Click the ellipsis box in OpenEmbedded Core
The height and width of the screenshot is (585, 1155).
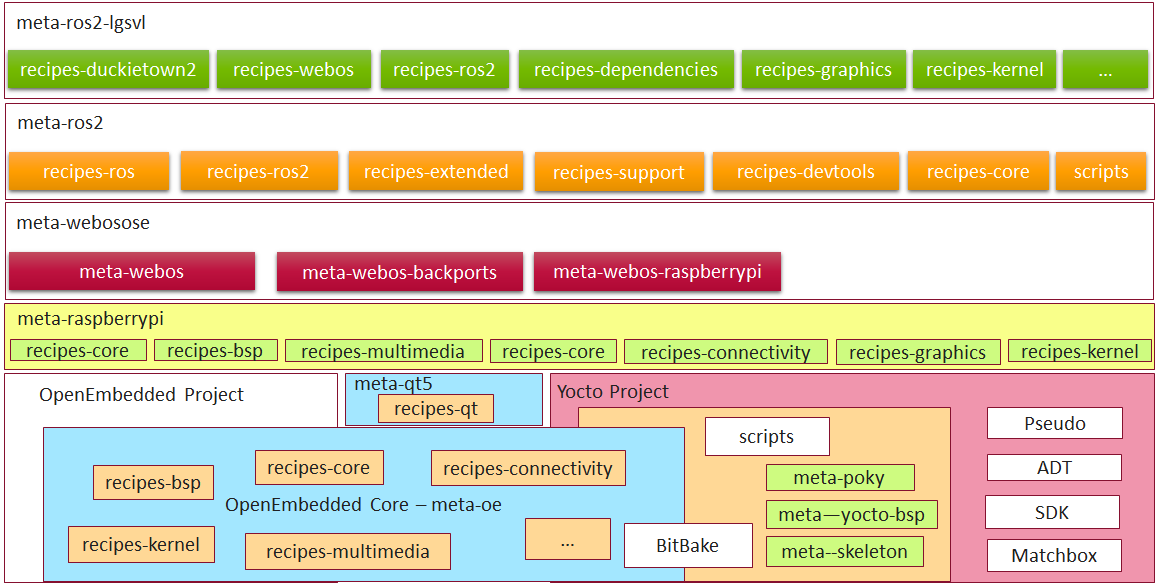[567, 539]
